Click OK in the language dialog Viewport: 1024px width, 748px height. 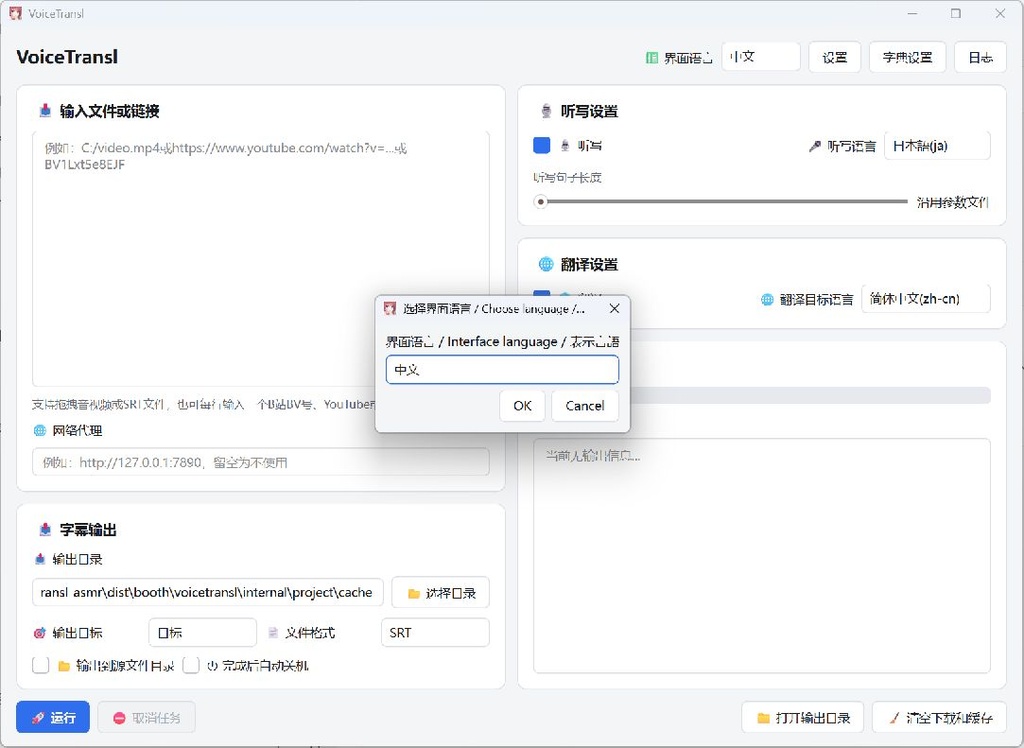522,406
